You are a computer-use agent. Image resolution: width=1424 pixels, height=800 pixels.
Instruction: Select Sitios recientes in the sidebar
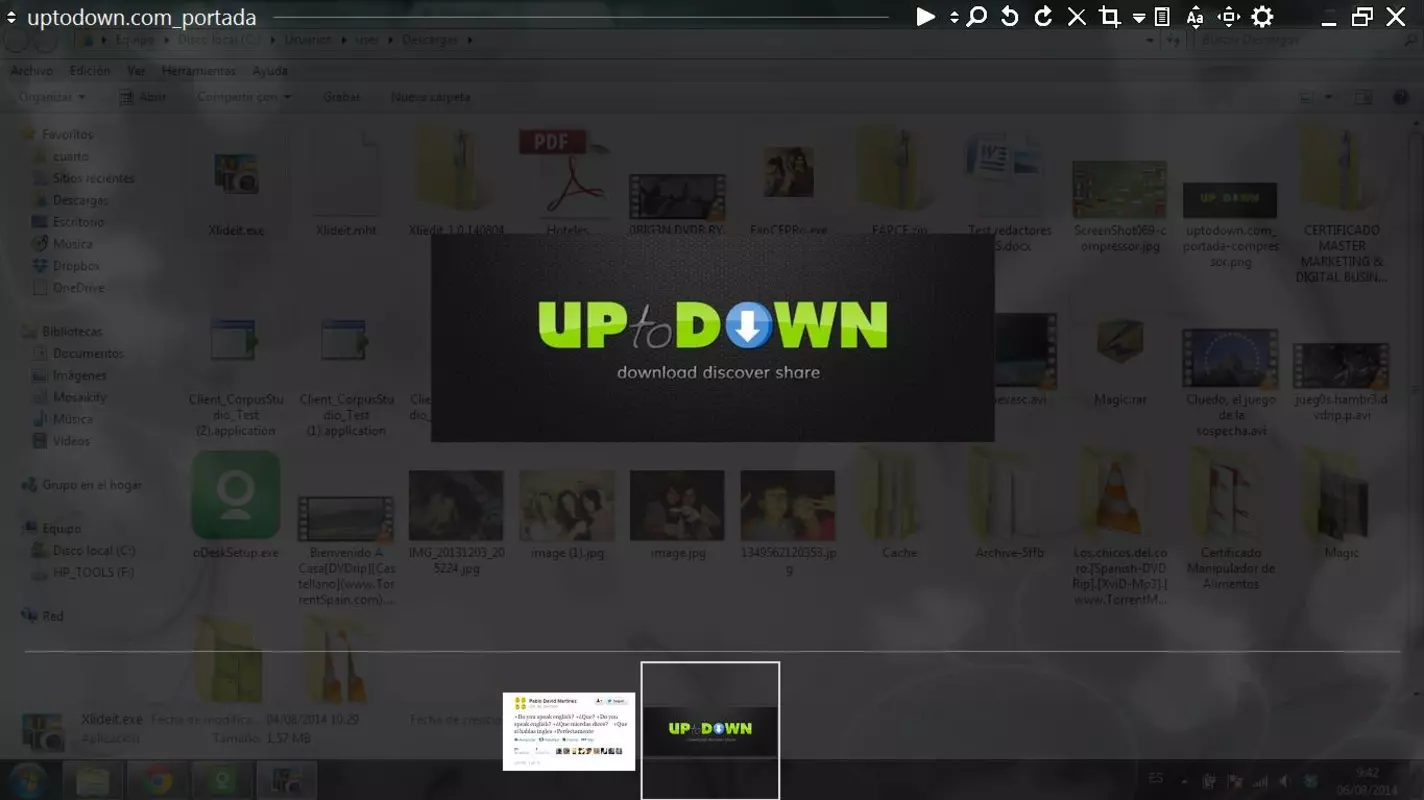[93, 178]
